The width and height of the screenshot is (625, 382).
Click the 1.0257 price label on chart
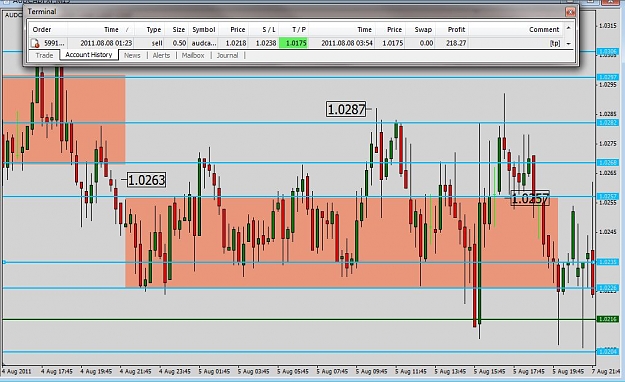[x=530, y=198]
